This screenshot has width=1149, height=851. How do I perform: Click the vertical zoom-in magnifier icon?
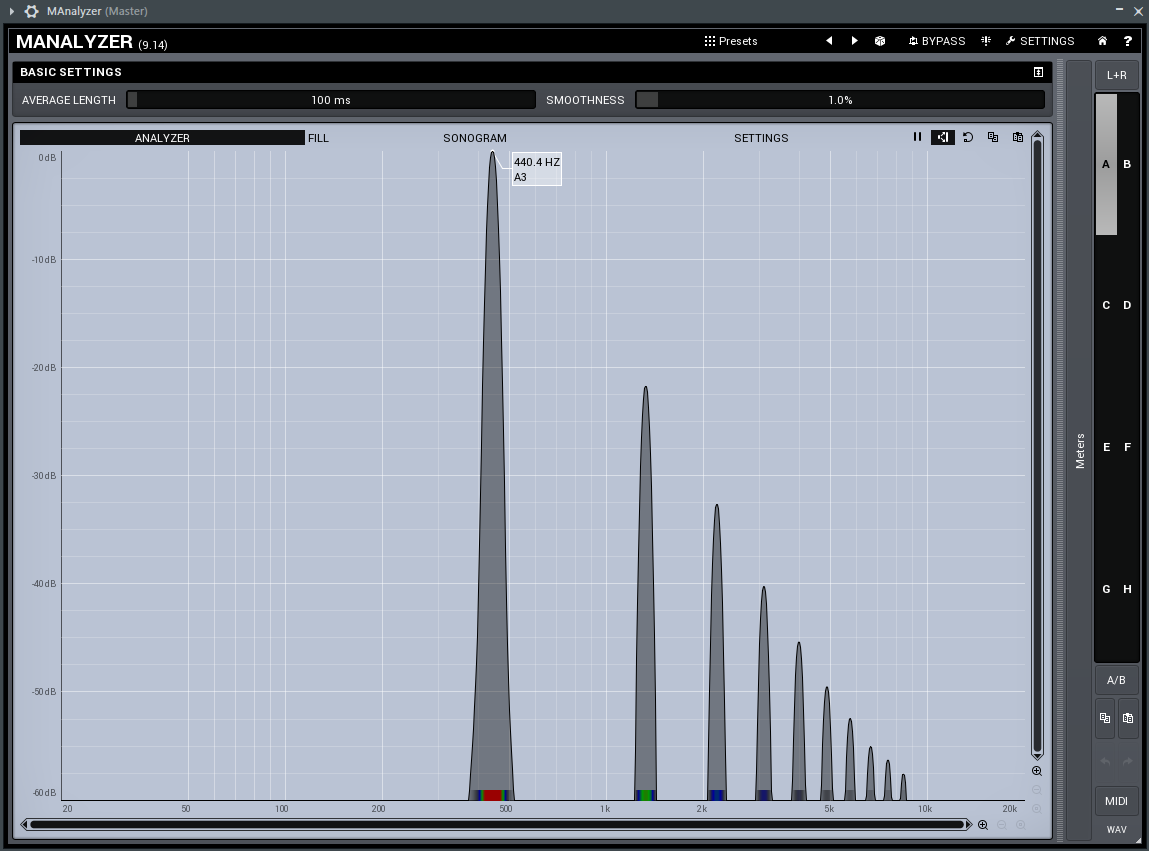pyautogui.click(x=1037, y=771)
